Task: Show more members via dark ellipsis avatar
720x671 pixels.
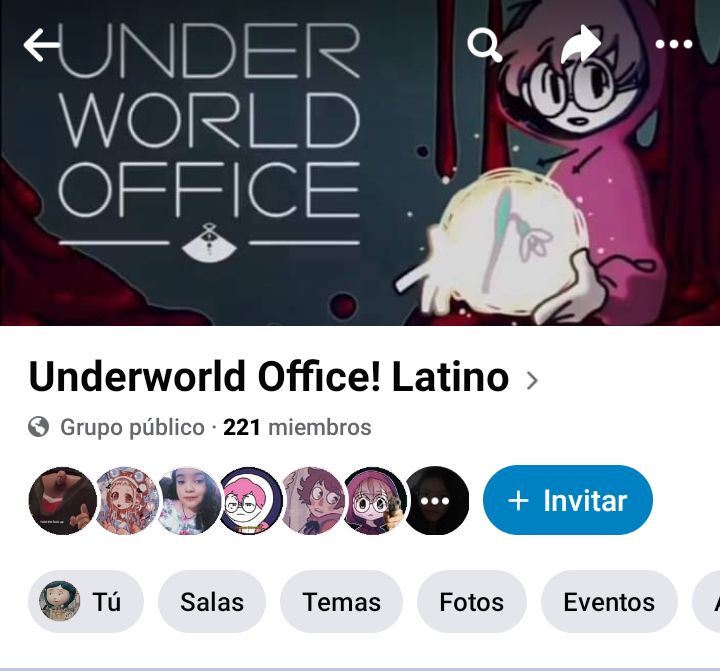Action: 435,501
